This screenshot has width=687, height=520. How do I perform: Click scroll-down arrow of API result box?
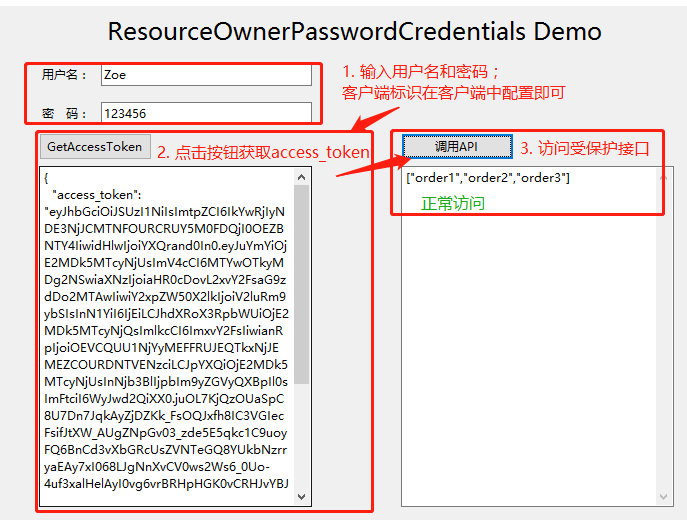[663, 496]
